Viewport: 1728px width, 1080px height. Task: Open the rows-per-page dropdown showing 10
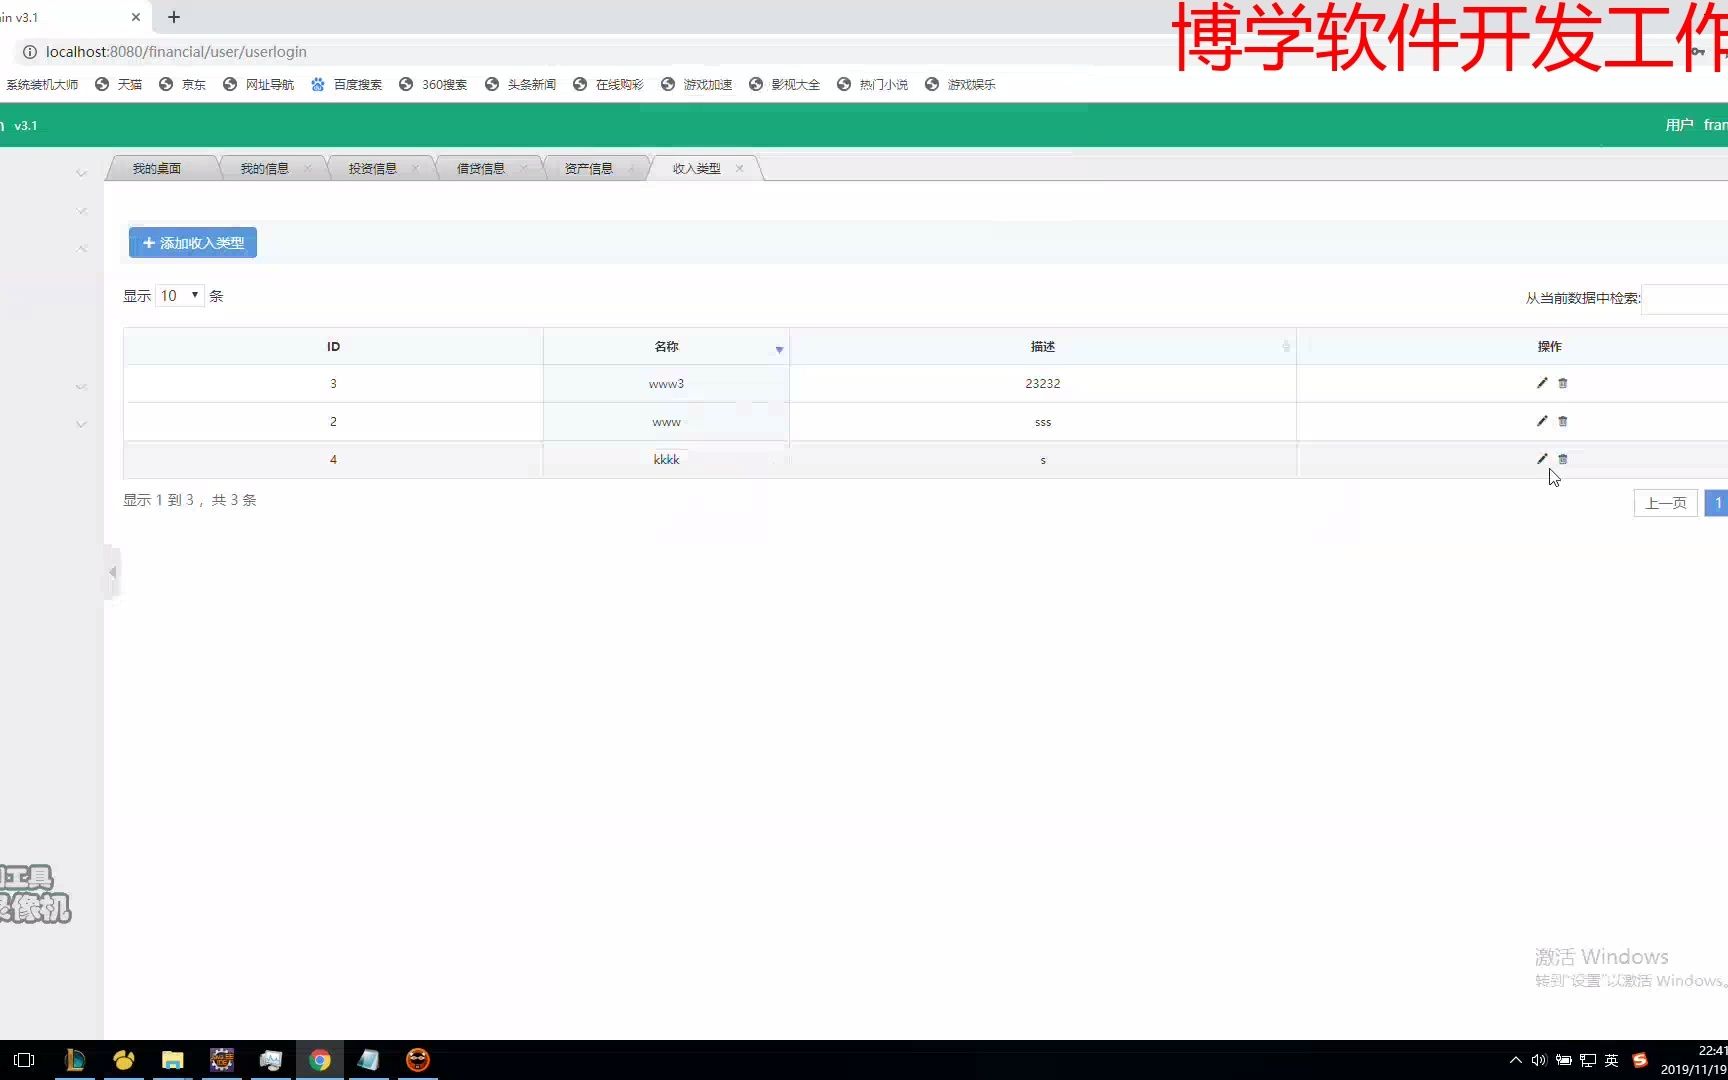click(x=180, y=296)
